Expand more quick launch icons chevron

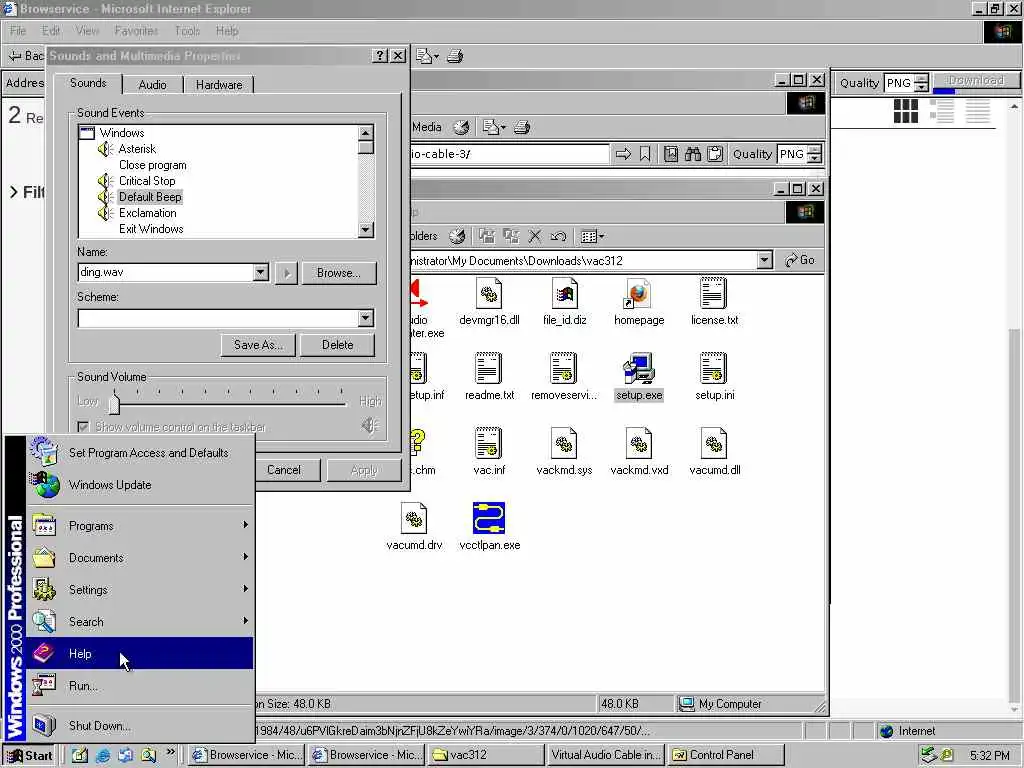170,752
